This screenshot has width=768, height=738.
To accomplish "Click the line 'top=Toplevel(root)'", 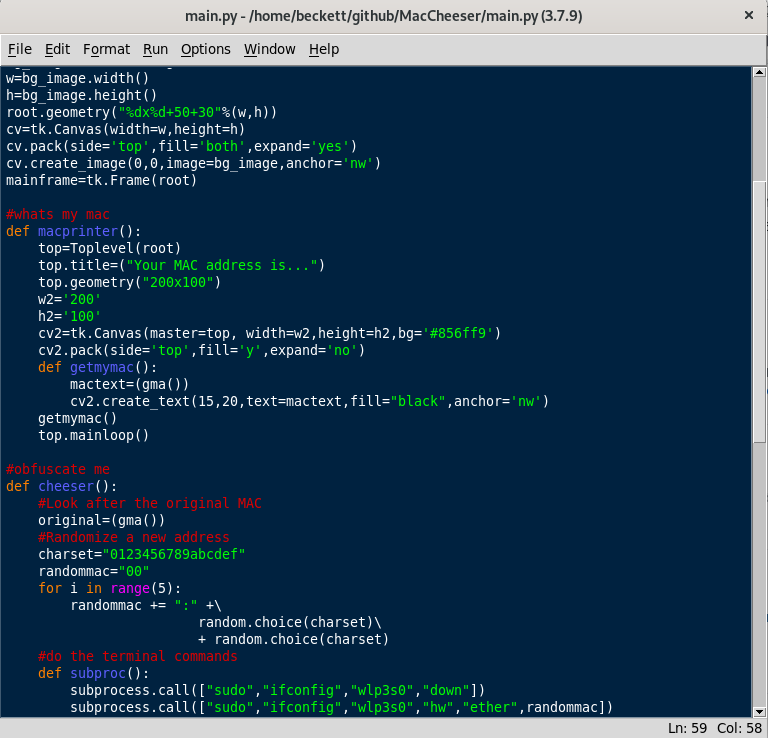I will [x=110, y=249].
